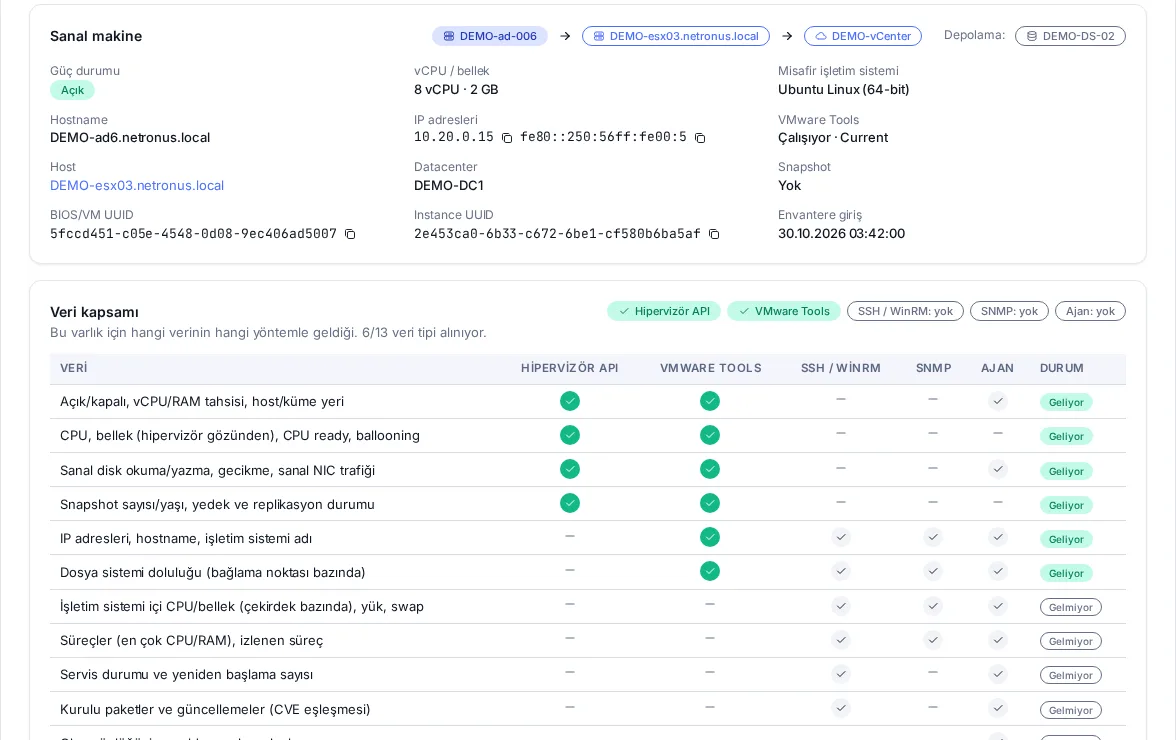Screen dimensions: 1176x740
Task: Click SNMP check in İşletim sistemi içi row
Action: pyautogui.click(x=933, y=606)
